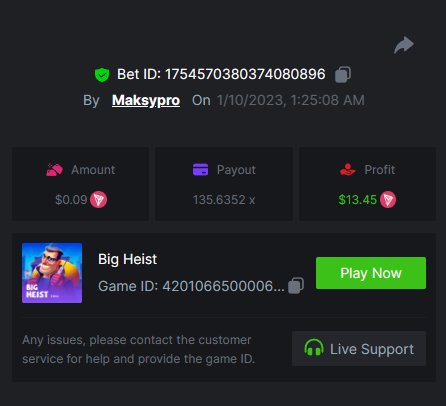Screen dimensions: 446x406
Task: Click the Amount money bag icon
Action: point(54,170)
